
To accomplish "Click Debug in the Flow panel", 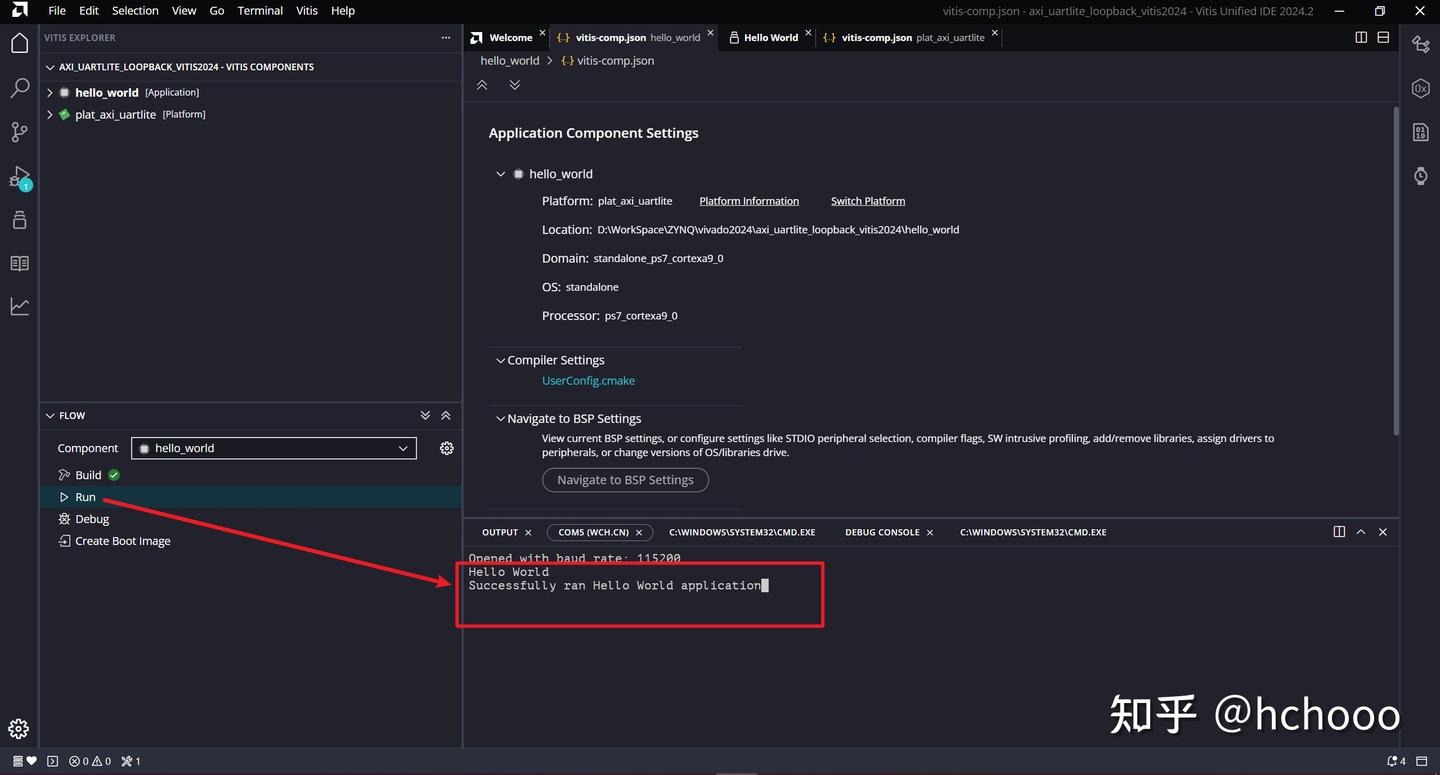I will [x=92, y=519].
